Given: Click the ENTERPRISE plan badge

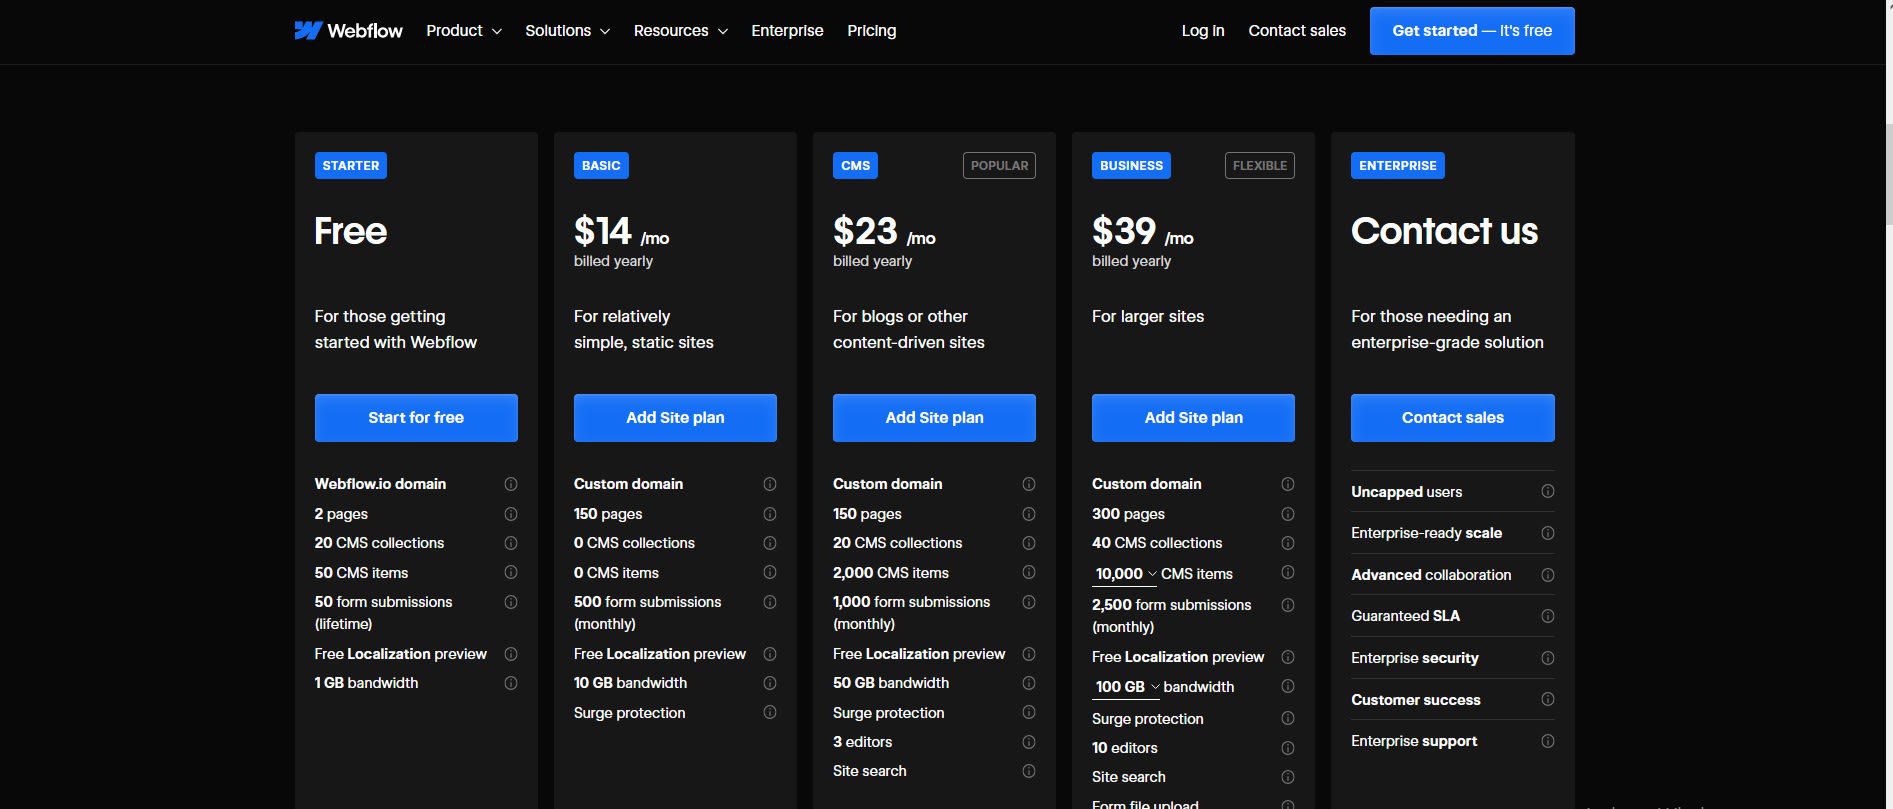Looking at the screenshot, I should (x=1398, y=166).
